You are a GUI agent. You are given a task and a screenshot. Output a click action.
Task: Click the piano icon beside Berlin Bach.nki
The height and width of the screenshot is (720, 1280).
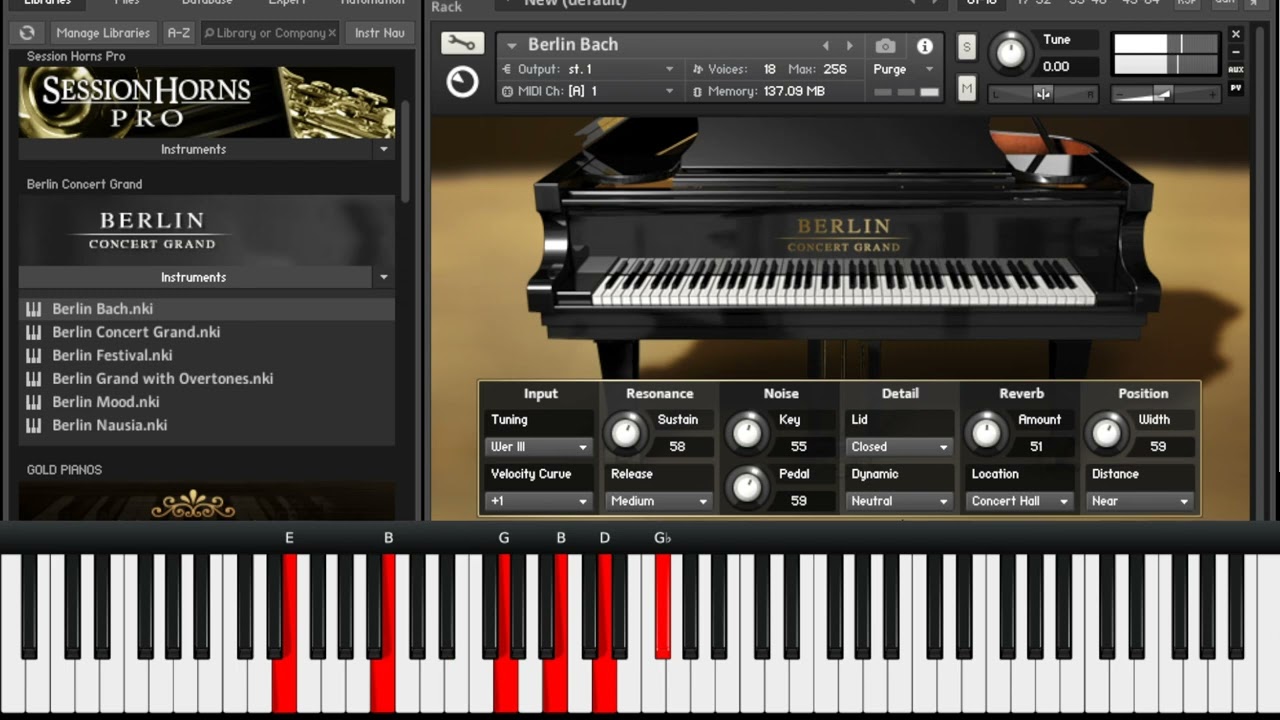pyautogui.click(x=34, y=309)
